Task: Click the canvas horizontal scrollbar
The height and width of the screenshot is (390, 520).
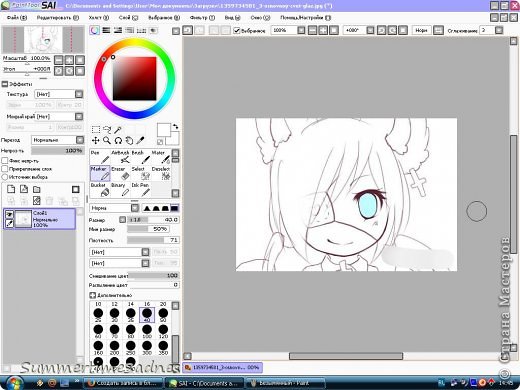Action: point(346,356)
